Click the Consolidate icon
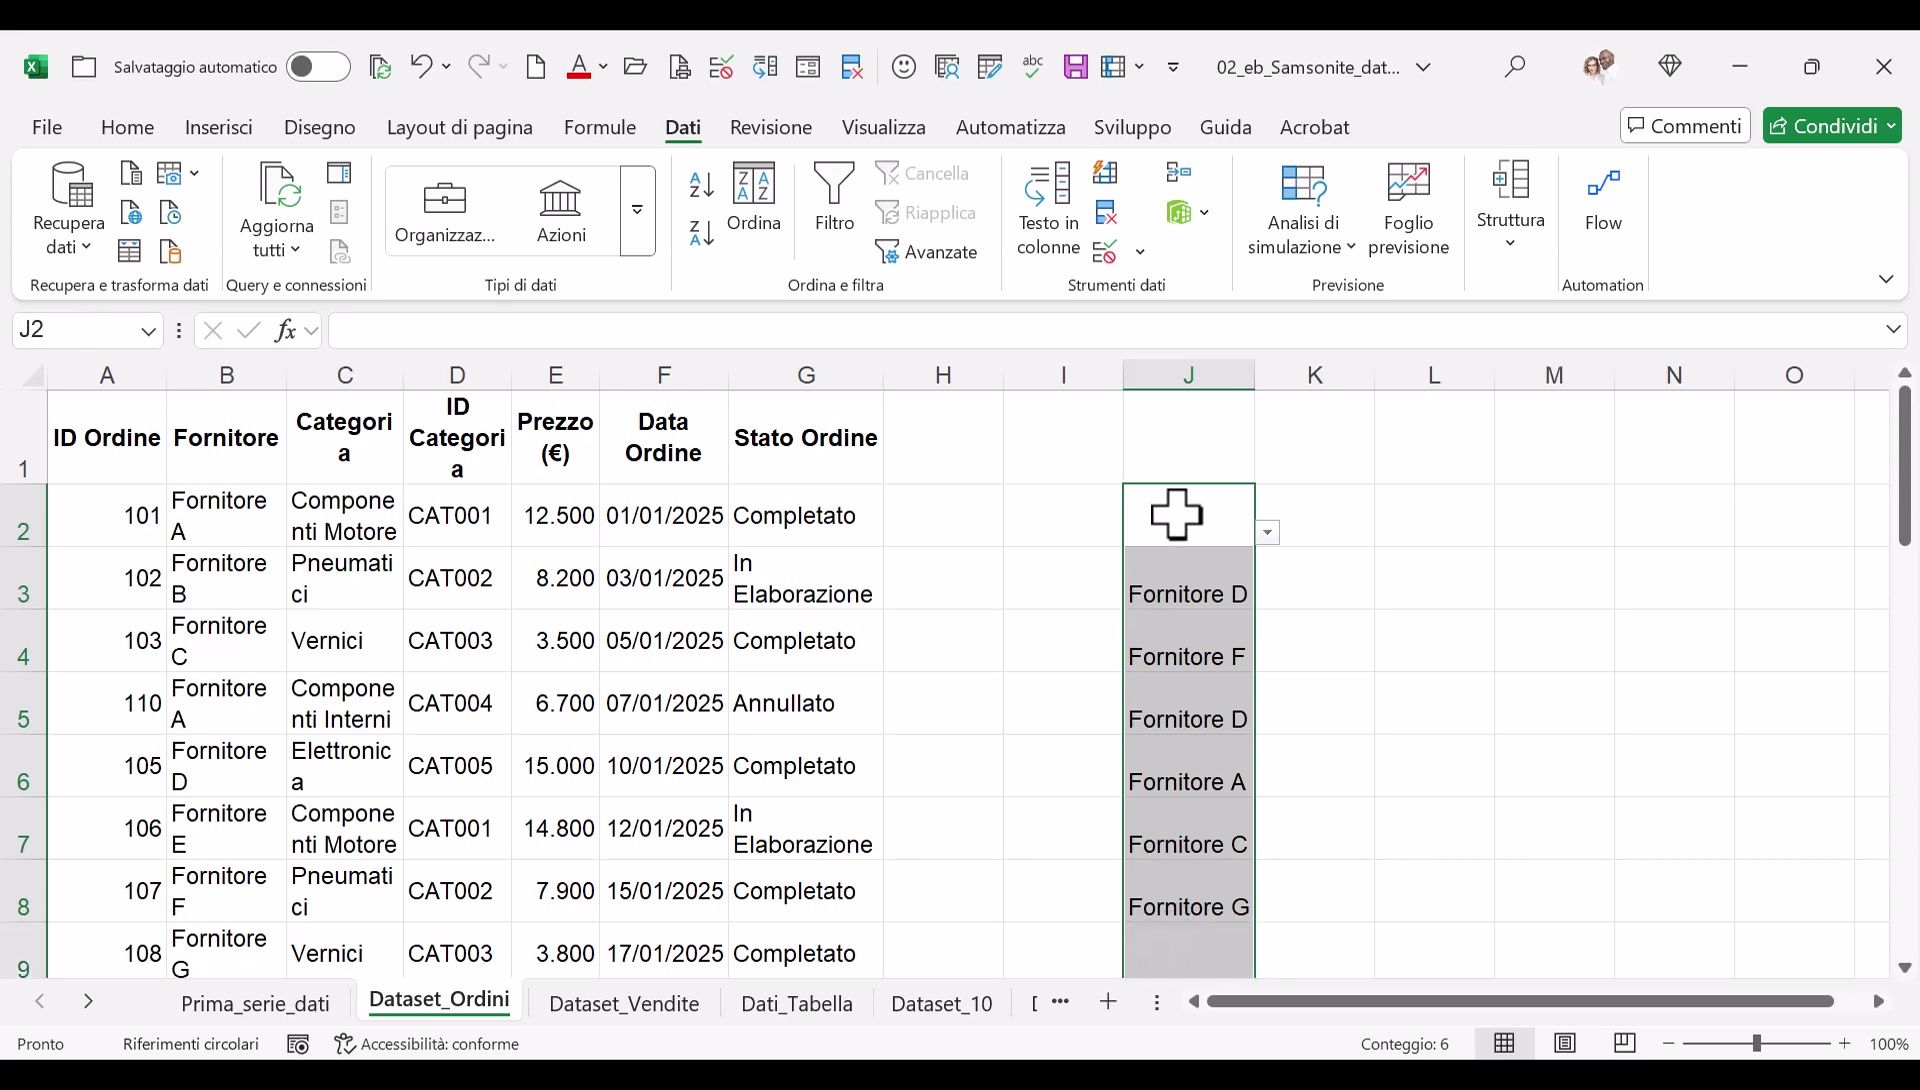This screenshot has height=1090, width=1920. (1179, 172)
